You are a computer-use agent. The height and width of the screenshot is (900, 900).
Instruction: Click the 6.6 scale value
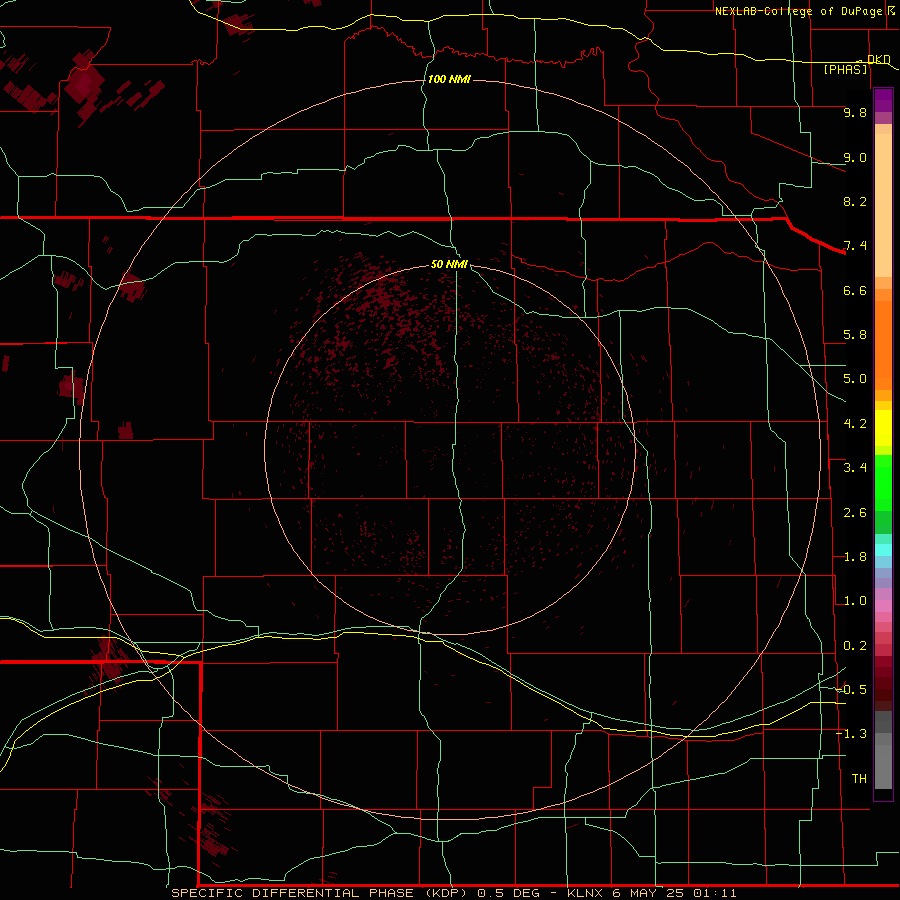pyautogui.click(x=855, y=290)
